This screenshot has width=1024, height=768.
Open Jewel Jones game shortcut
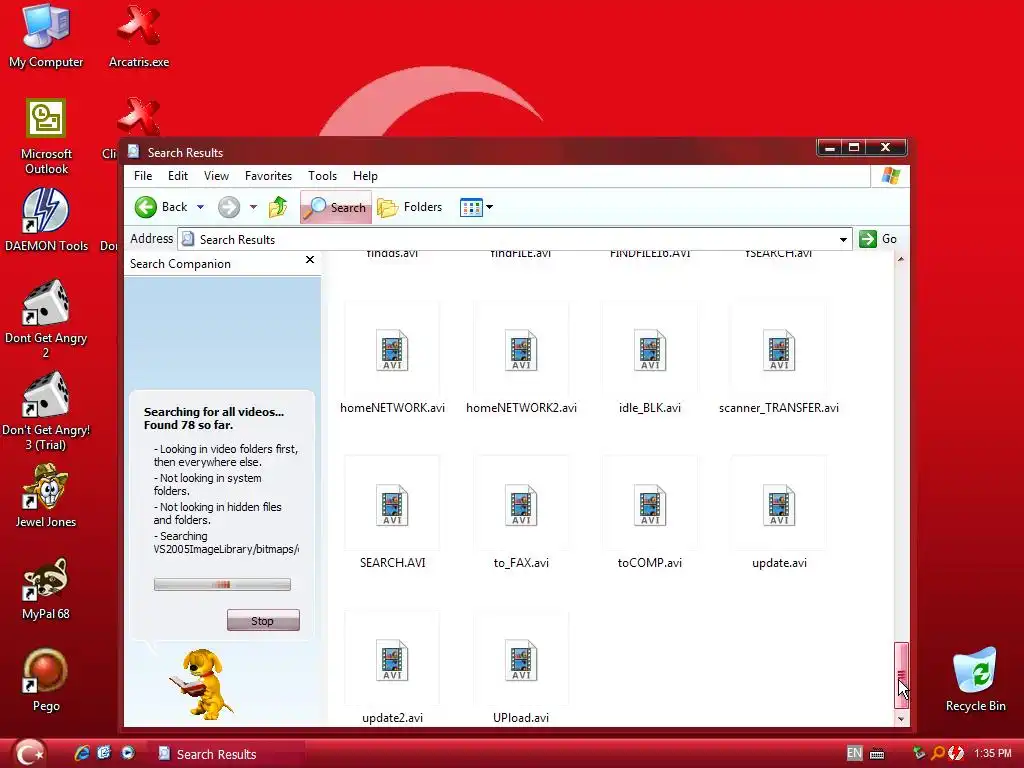click(x=46, y=496)
